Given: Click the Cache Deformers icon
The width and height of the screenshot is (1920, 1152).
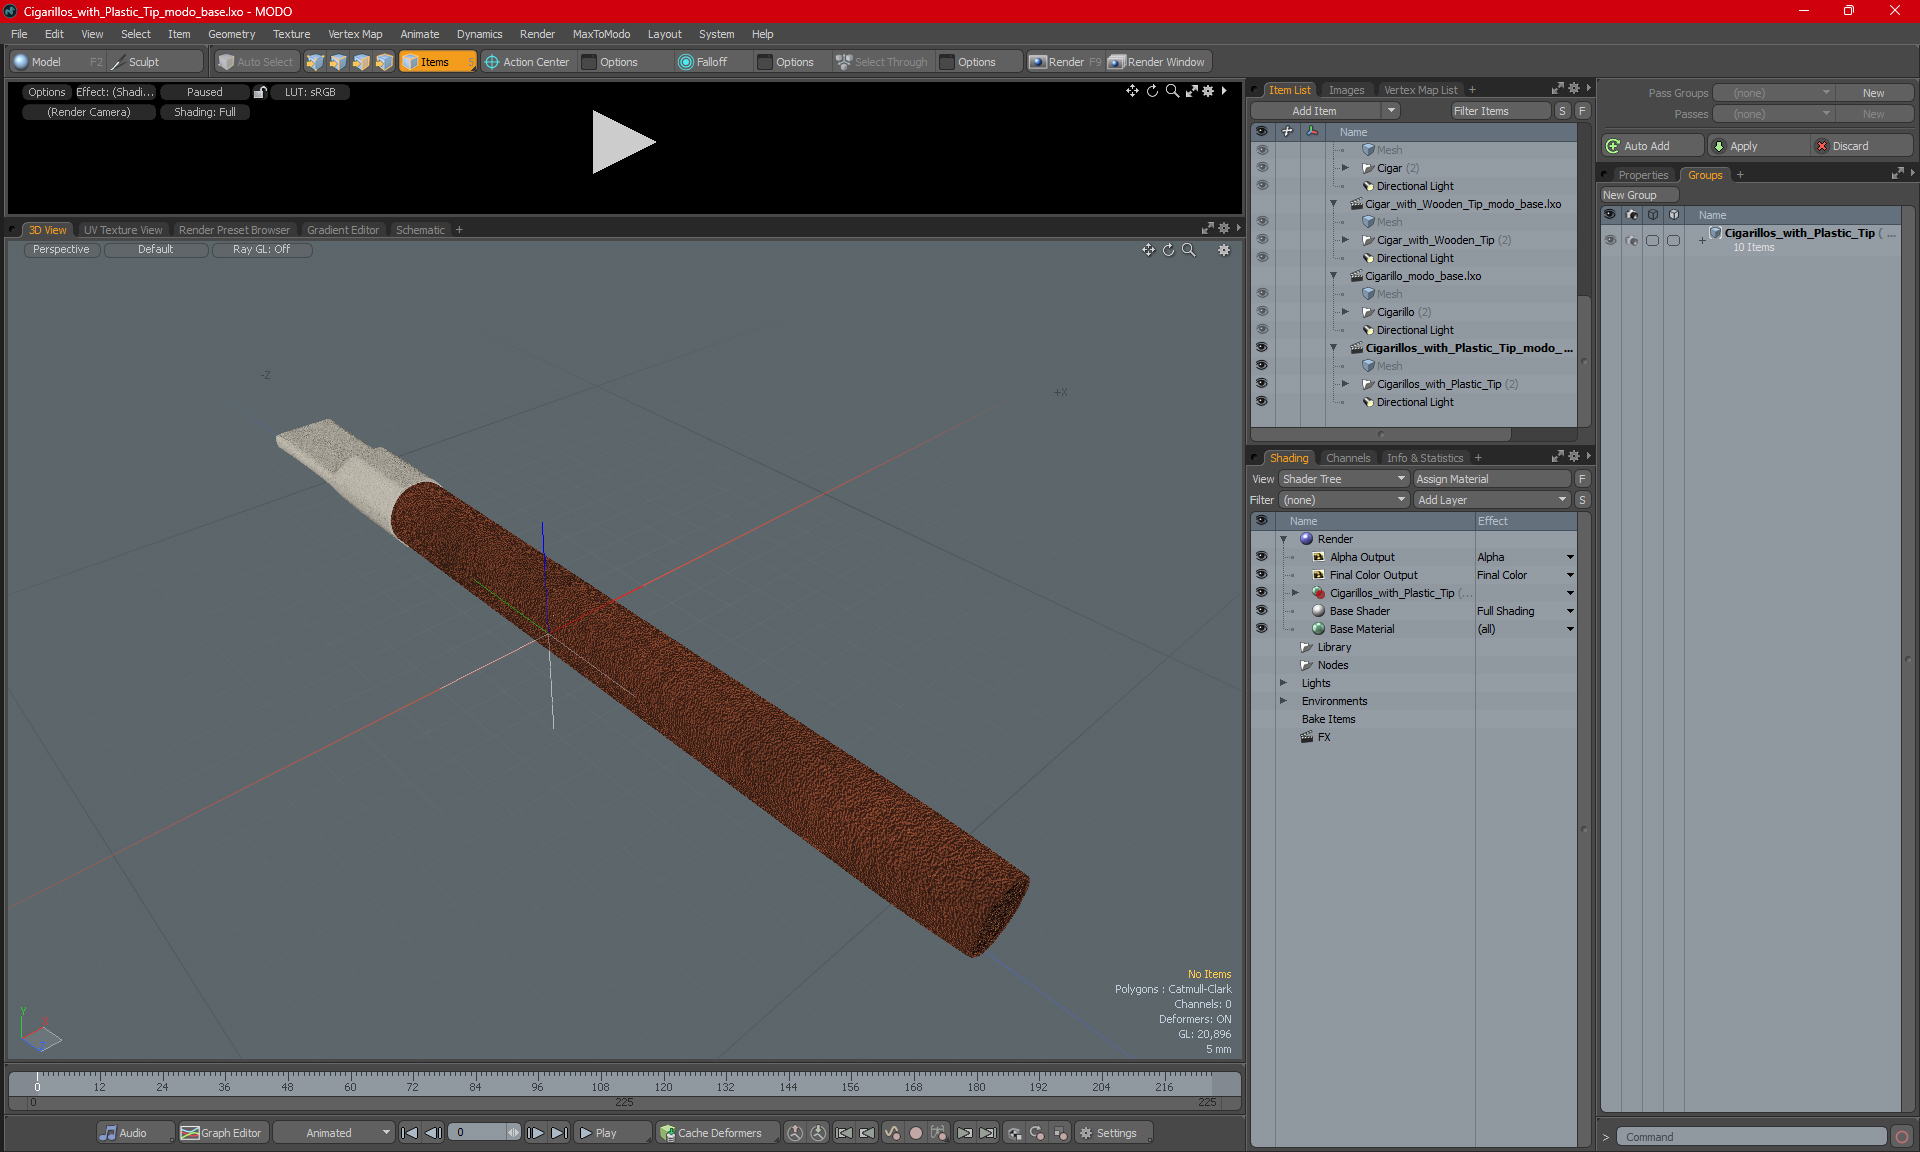Looking at the screenshot, I should (x=667, y=1133).
